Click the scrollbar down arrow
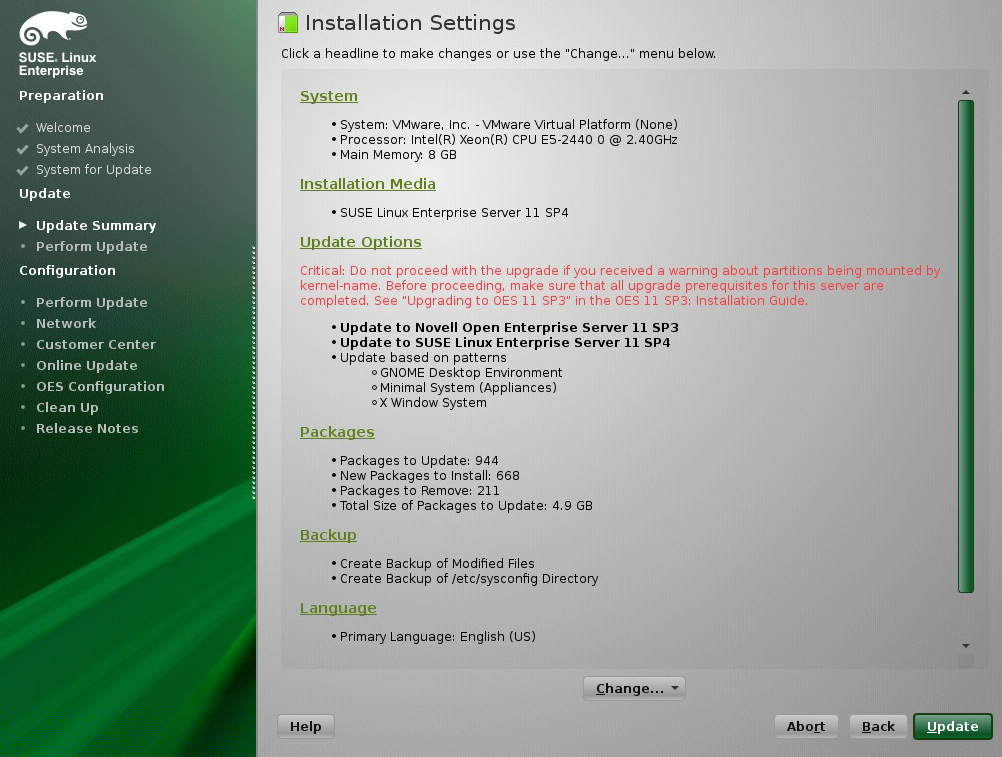The width and height of the screenshot is (1002, 757). 966,646
